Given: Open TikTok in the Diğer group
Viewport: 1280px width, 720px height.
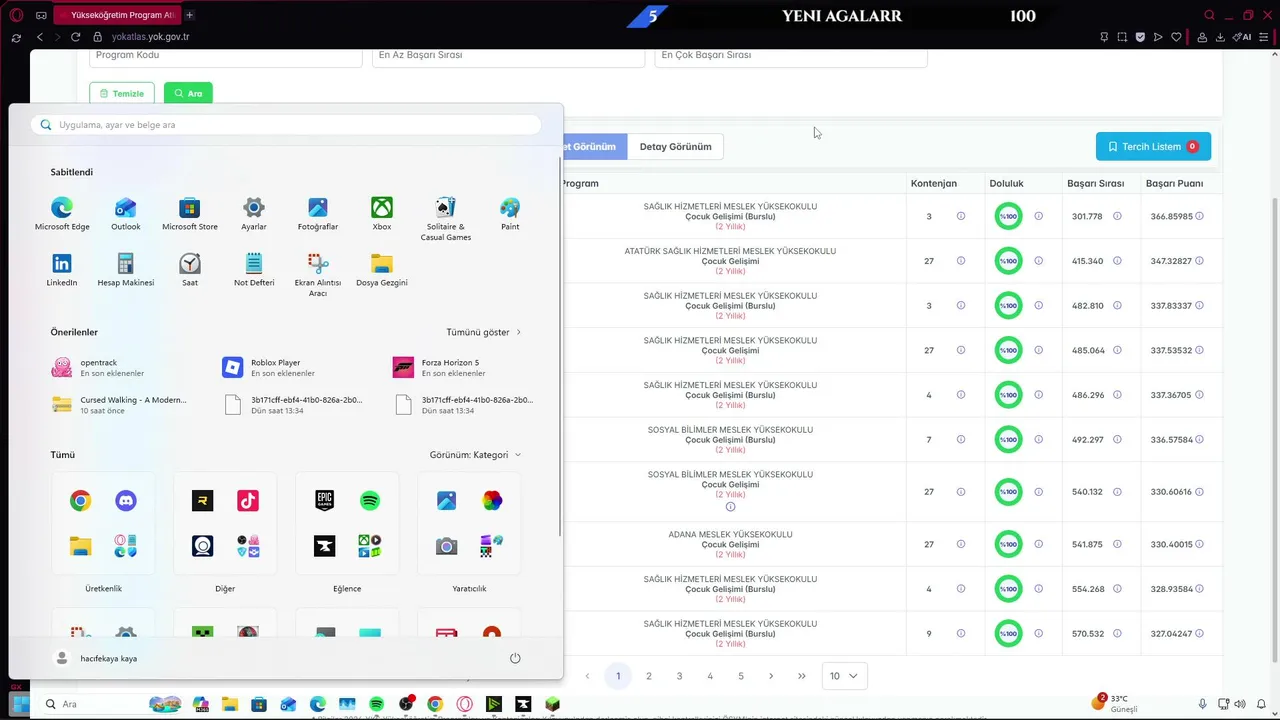Looking at the screenshot, I should point(248,501).
